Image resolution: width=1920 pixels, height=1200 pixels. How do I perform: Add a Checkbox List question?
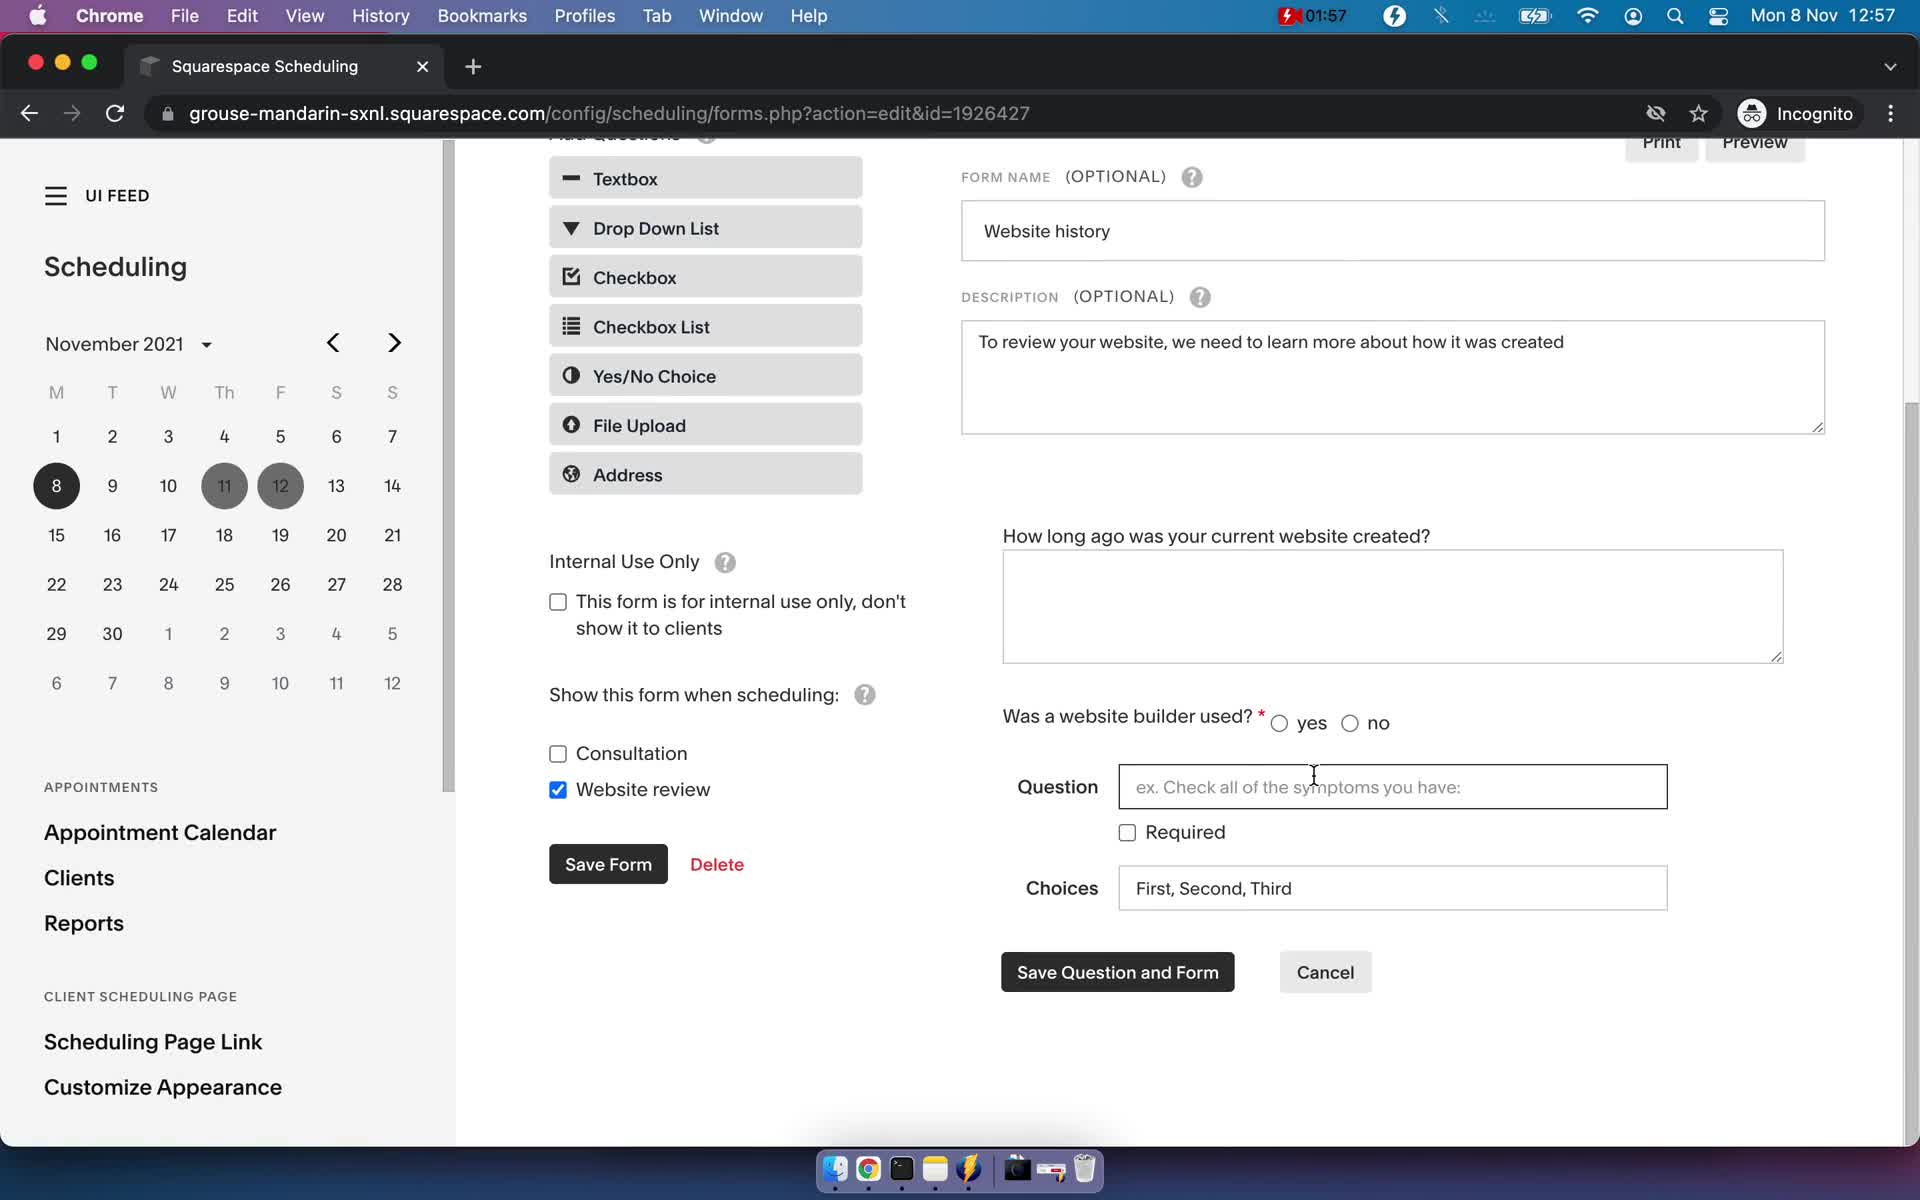[x=705, y=327]
